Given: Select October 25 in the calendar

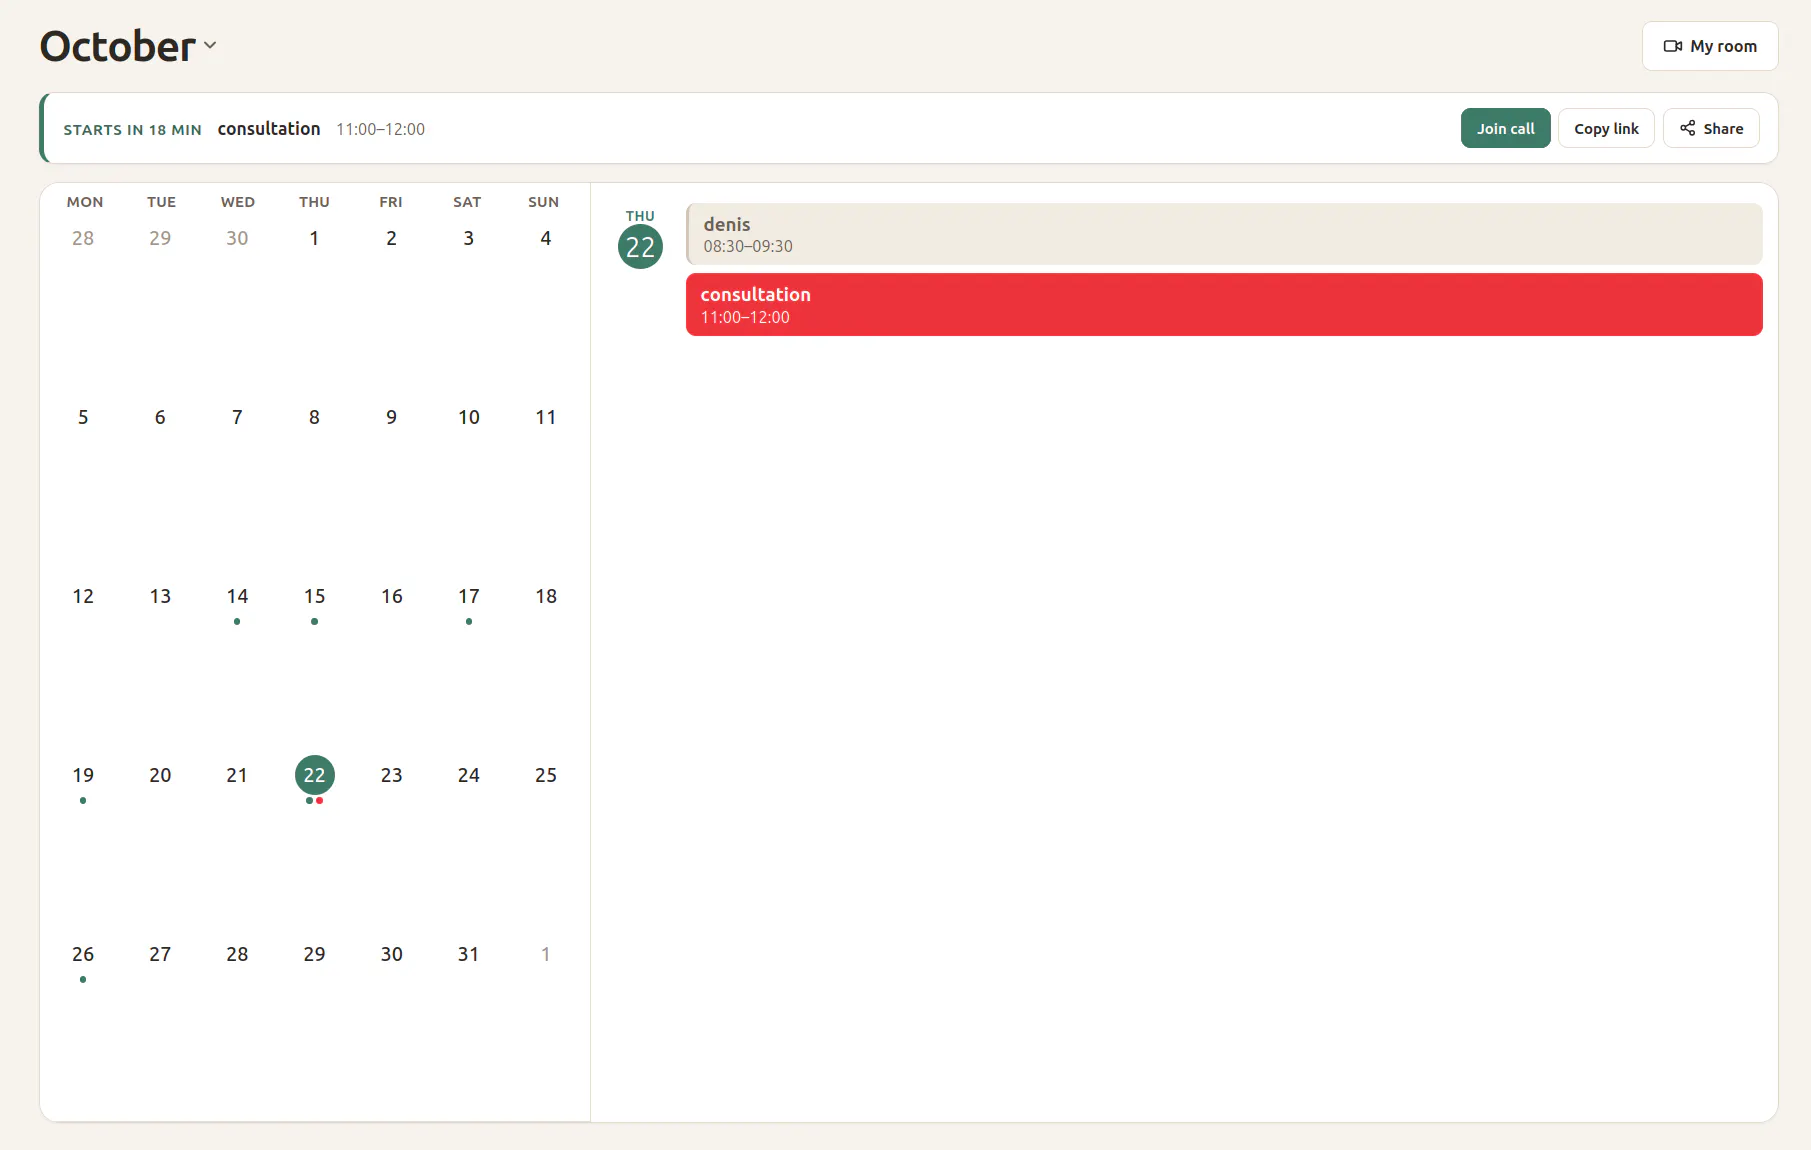Looking at the screenshot, I should tap(545, 775).
